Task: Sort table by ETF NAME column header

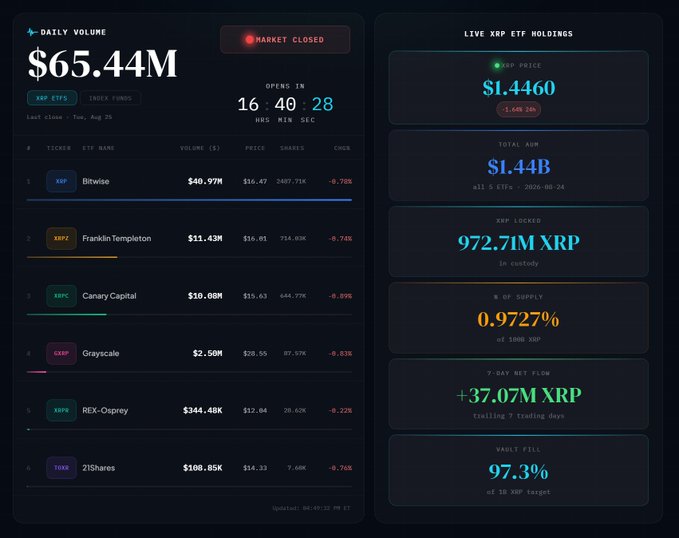Action: coord(98,148)
